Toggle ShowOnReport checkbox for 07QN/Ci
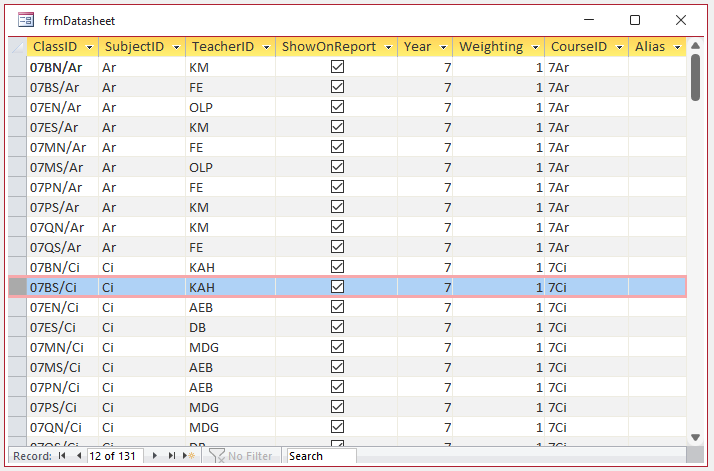The width and height of the screenshot is (714, 471). [337, 427]
